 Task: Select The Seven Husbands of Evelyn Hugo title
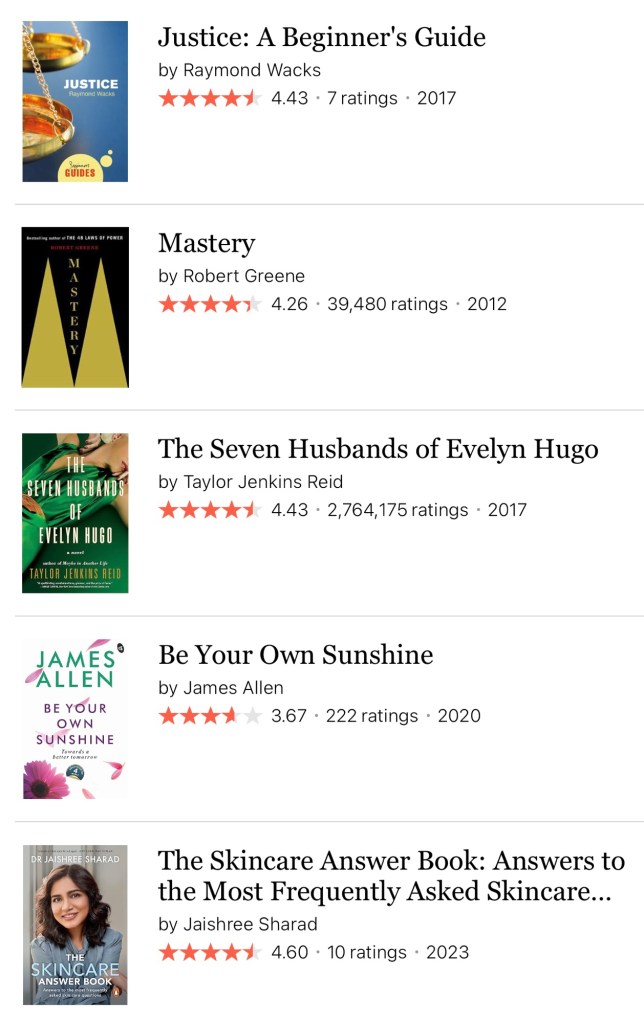tap(378, 450)
